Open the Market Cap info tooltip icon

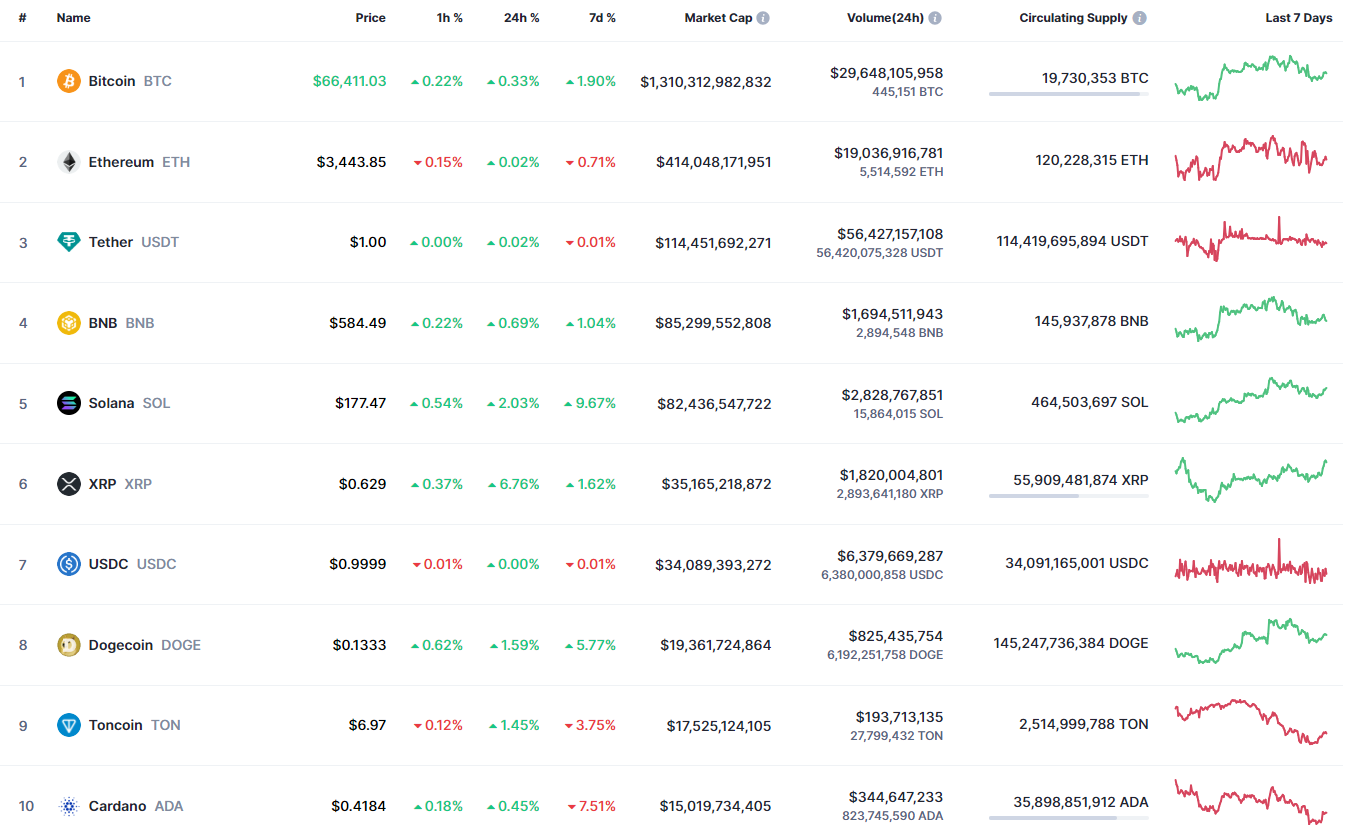763,18
